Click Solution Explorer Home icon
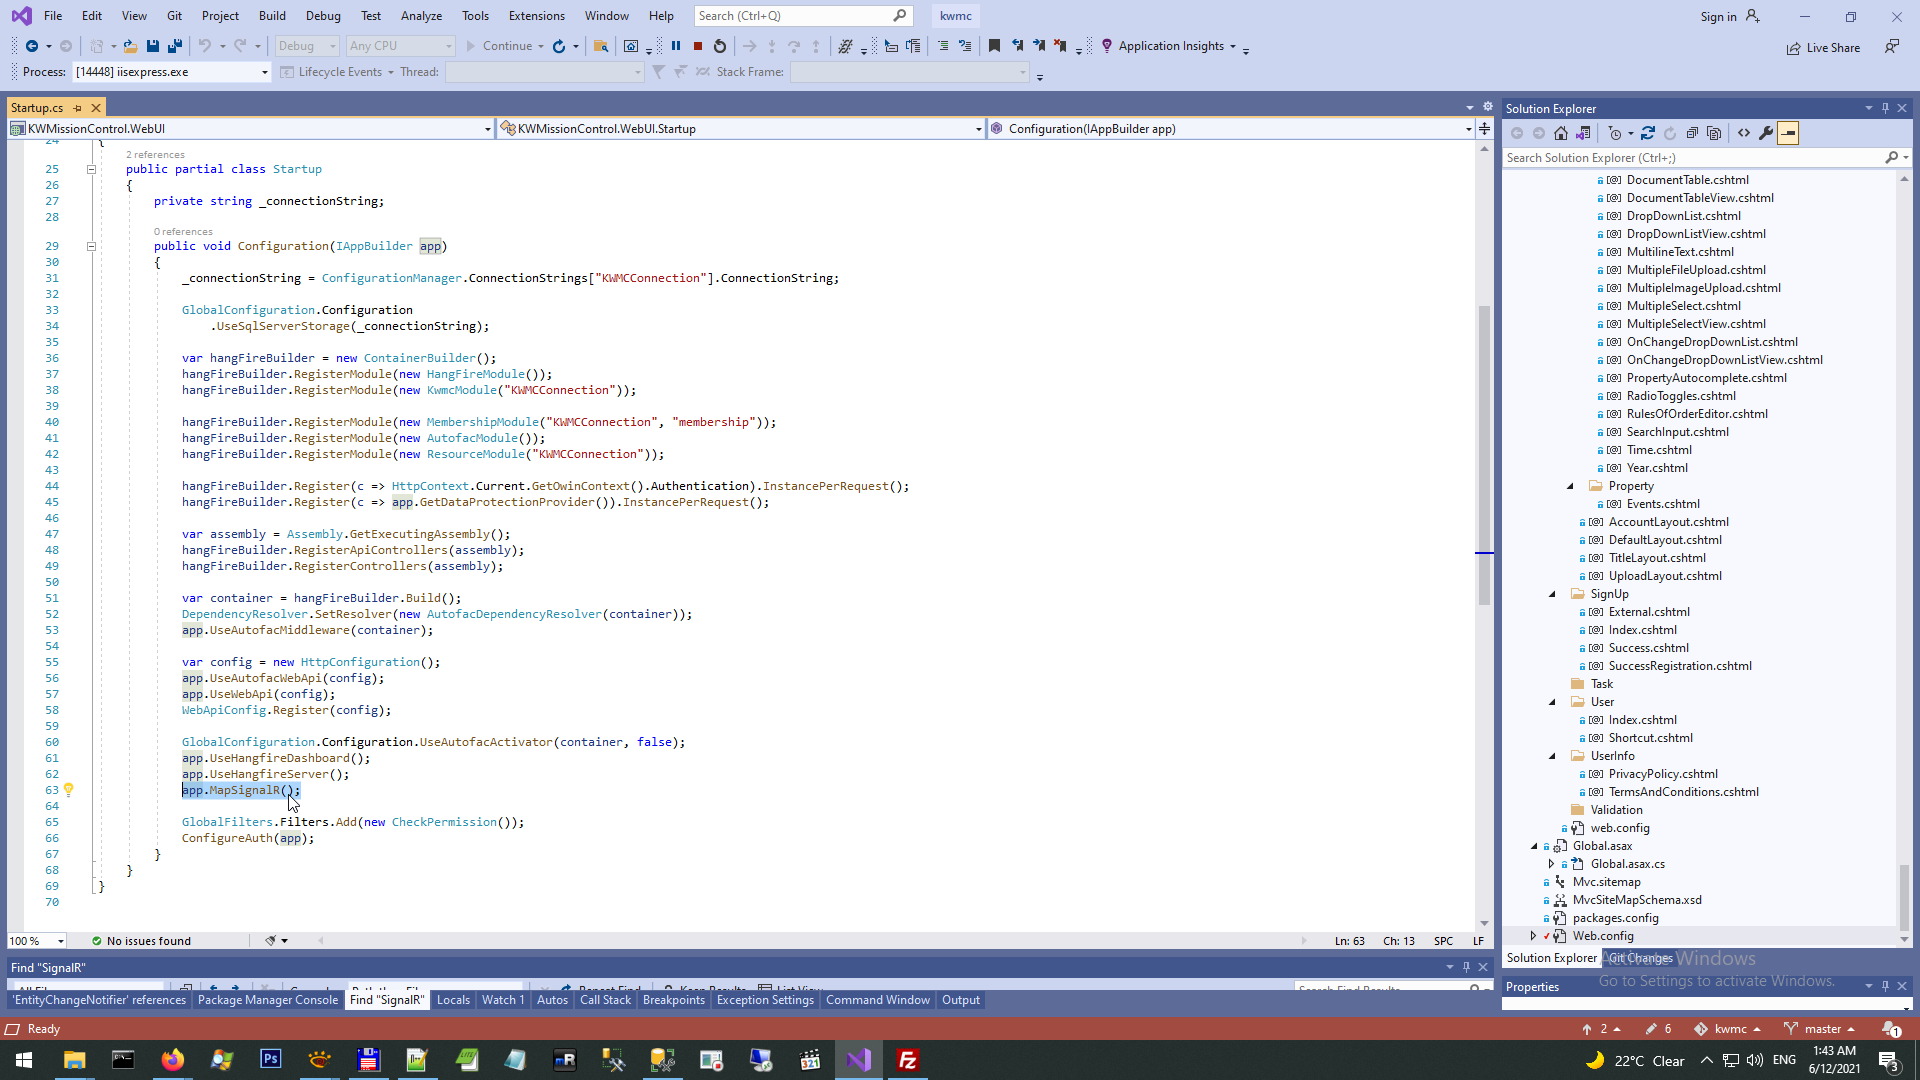The image size is (1920, 1080). (1561, 133)
